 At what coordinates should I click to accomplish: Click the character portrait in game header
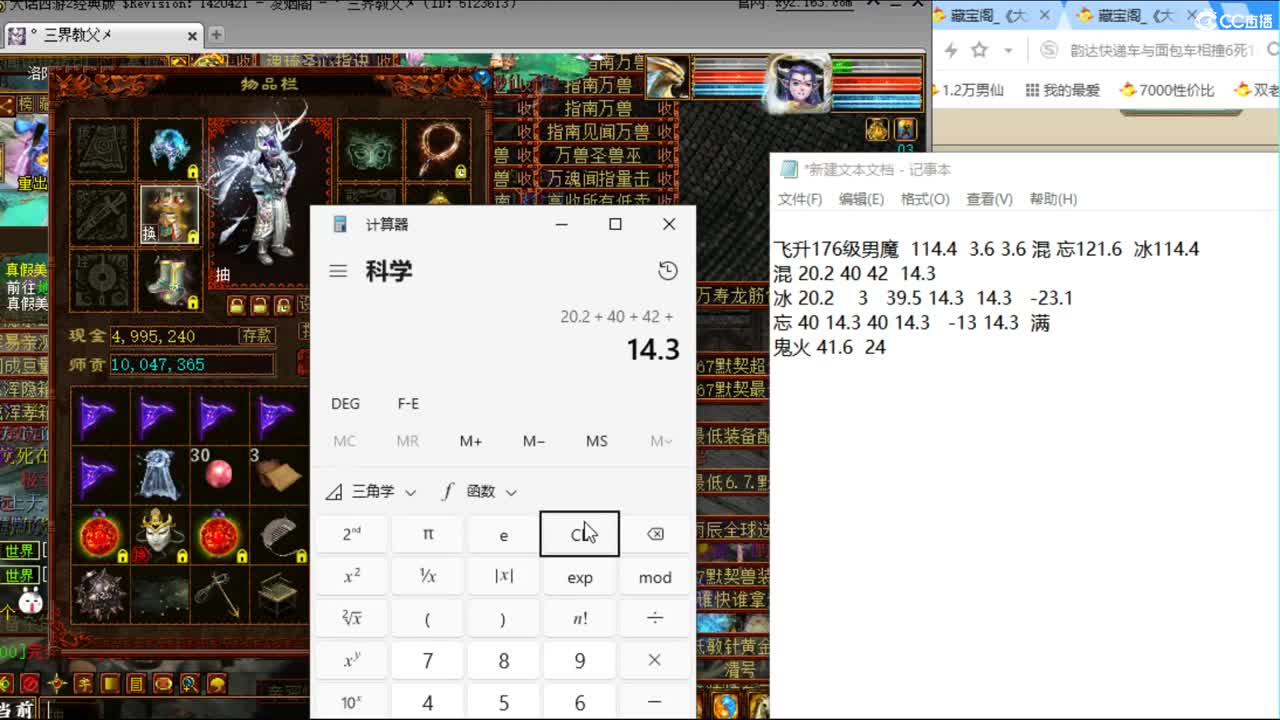796,82
